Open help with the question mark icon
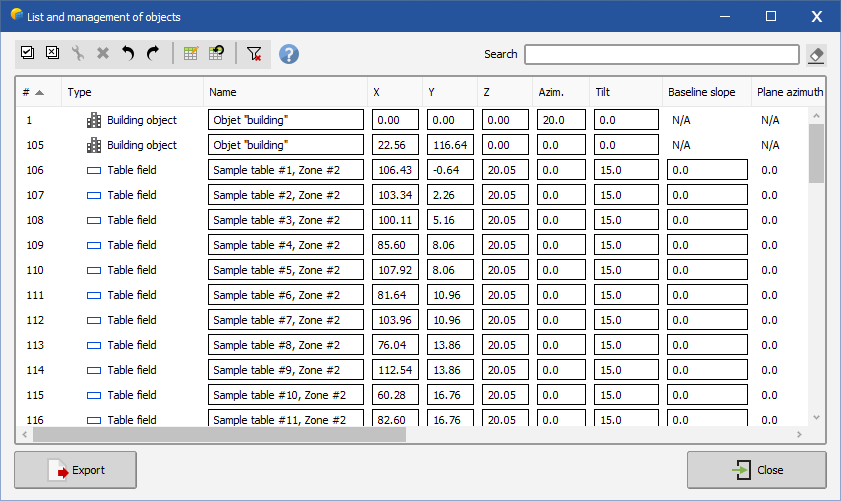The image size is (841, 501). tap(289, 54)
